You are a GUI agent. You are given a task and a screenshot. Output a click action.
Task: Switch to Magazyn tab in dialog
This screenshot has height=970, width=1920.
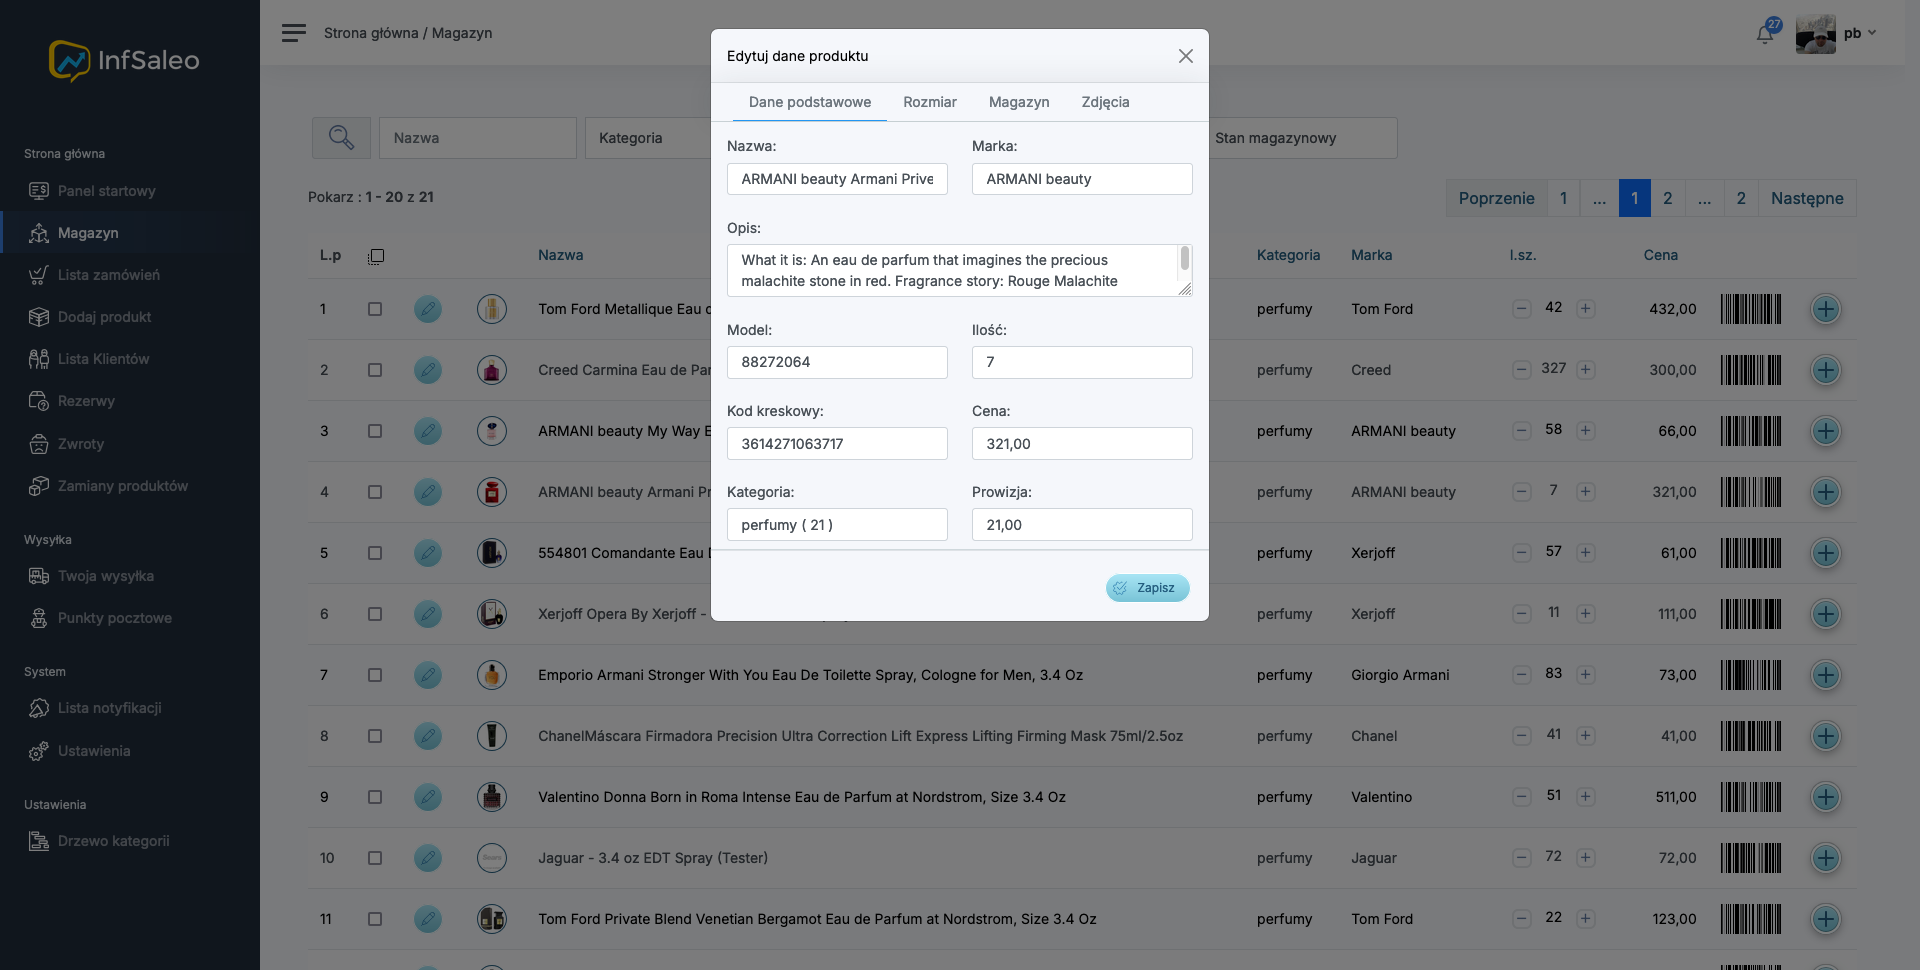tap(1019, 102)
